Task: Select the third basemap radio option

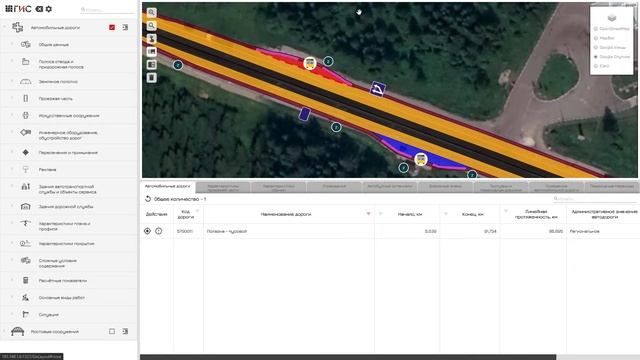Action: [x=596, y=47]
